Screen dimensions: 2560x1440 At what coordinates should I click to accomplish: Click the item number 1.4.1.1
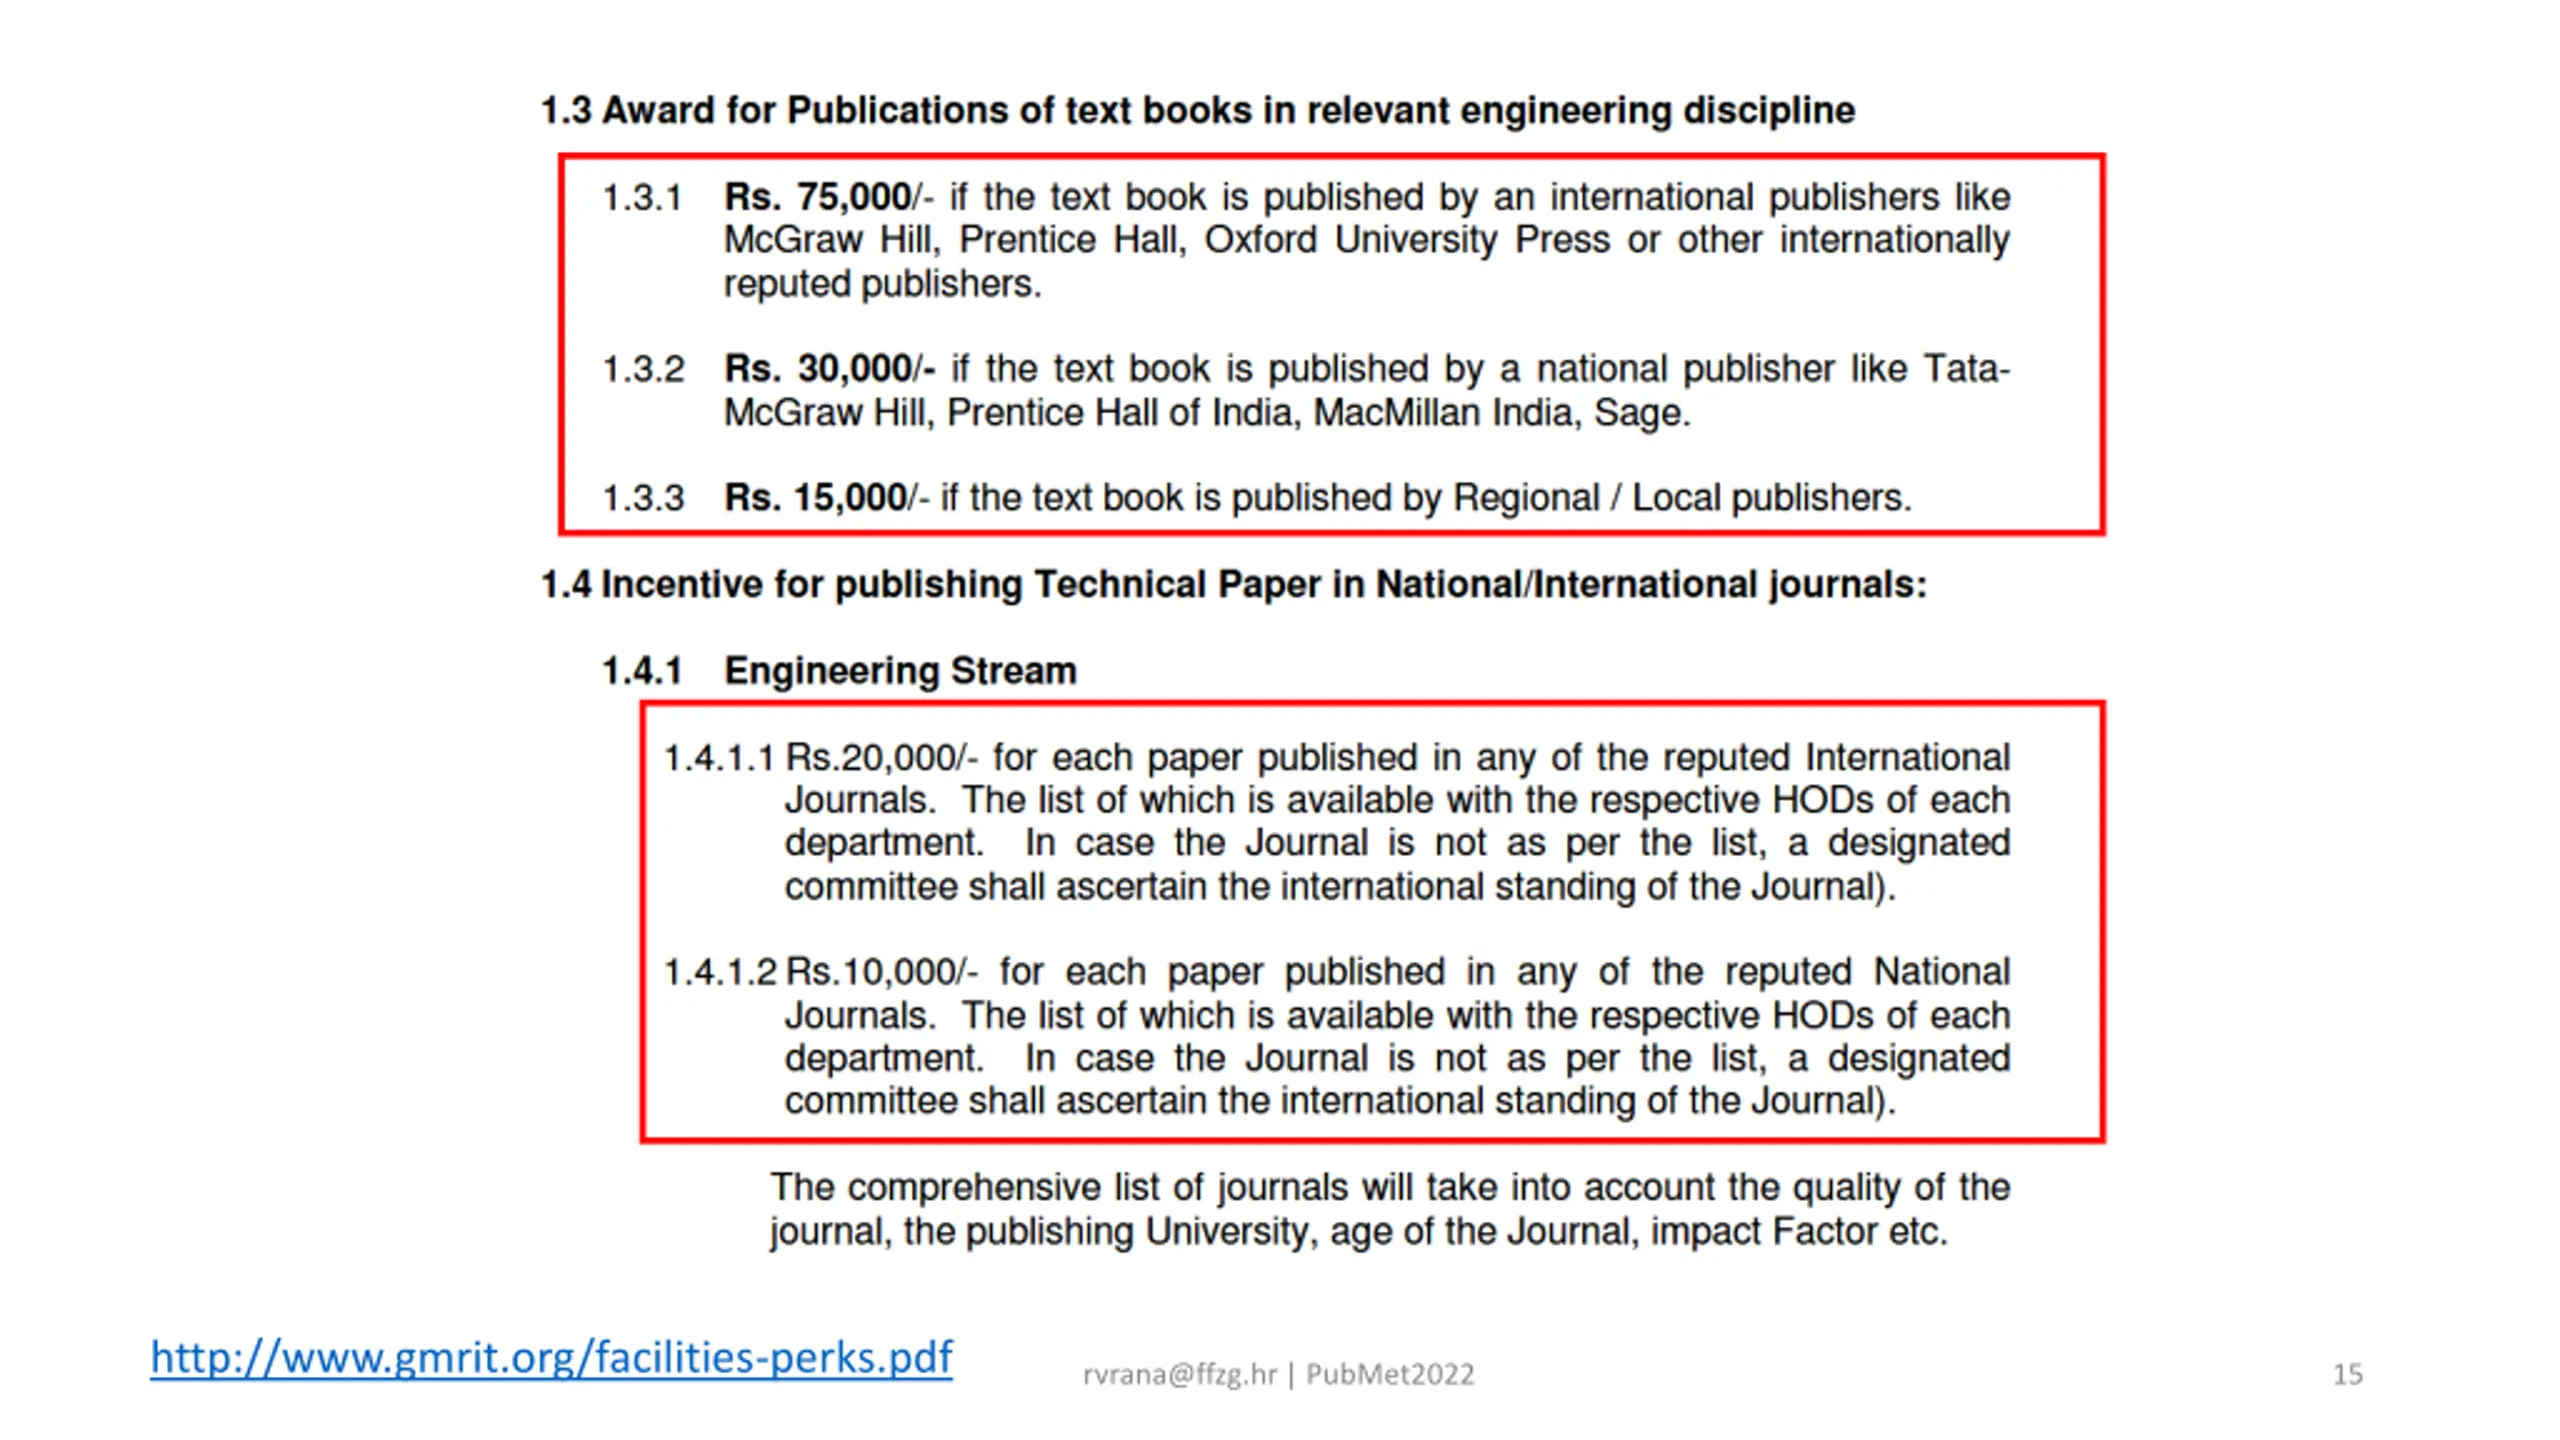719,758
